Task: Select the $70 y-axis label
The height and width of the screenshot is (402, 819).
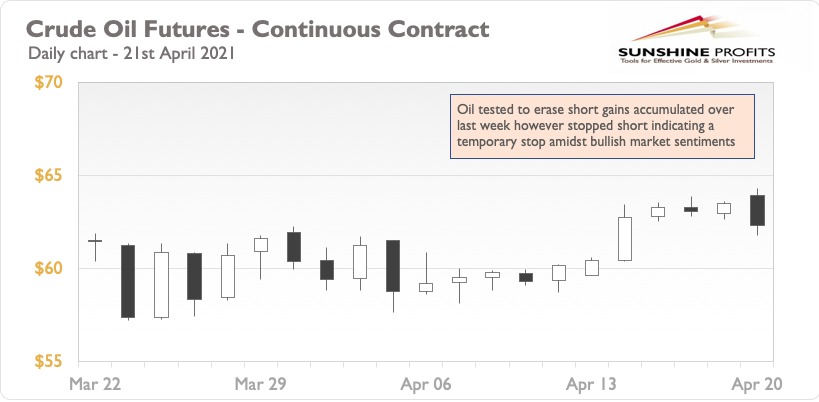Action: (x=48, y=82)
